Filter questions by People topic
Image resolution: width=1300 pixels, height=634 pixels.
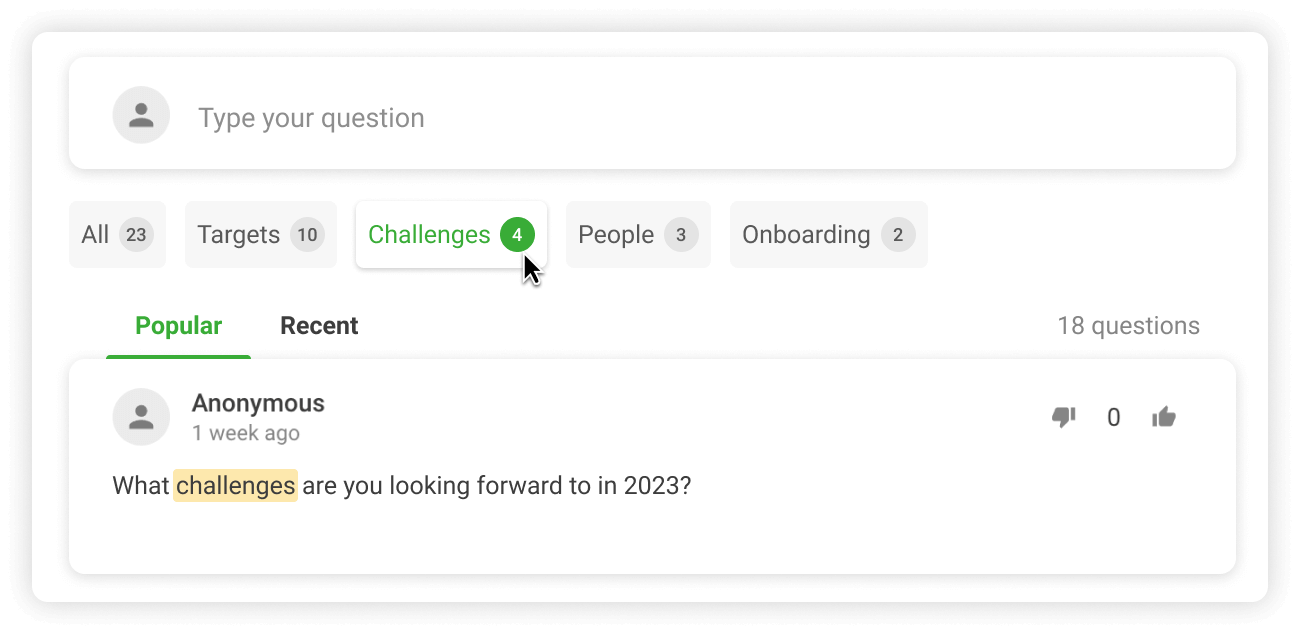tap(616, 235)
